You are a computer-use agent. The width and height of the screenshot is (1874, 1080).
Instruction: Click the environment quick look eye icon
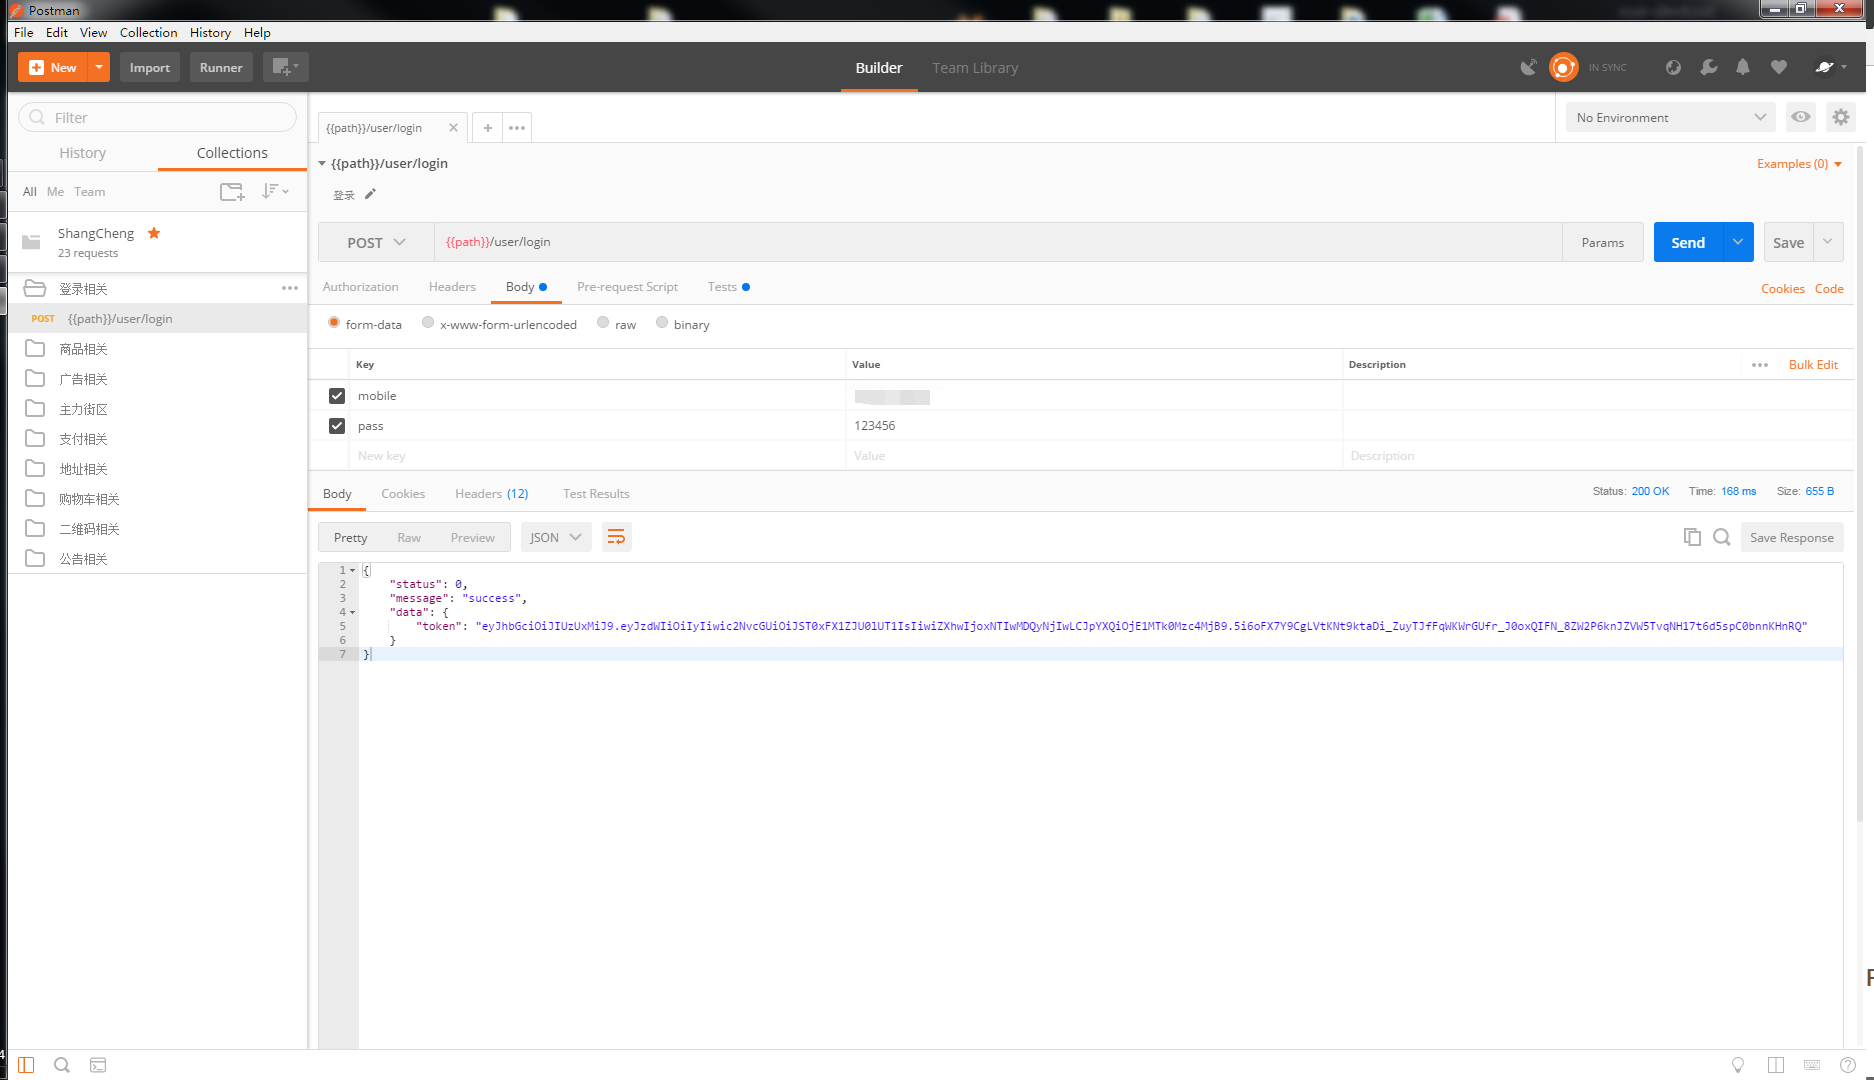pyautogui.click(x=1800, y=117)
